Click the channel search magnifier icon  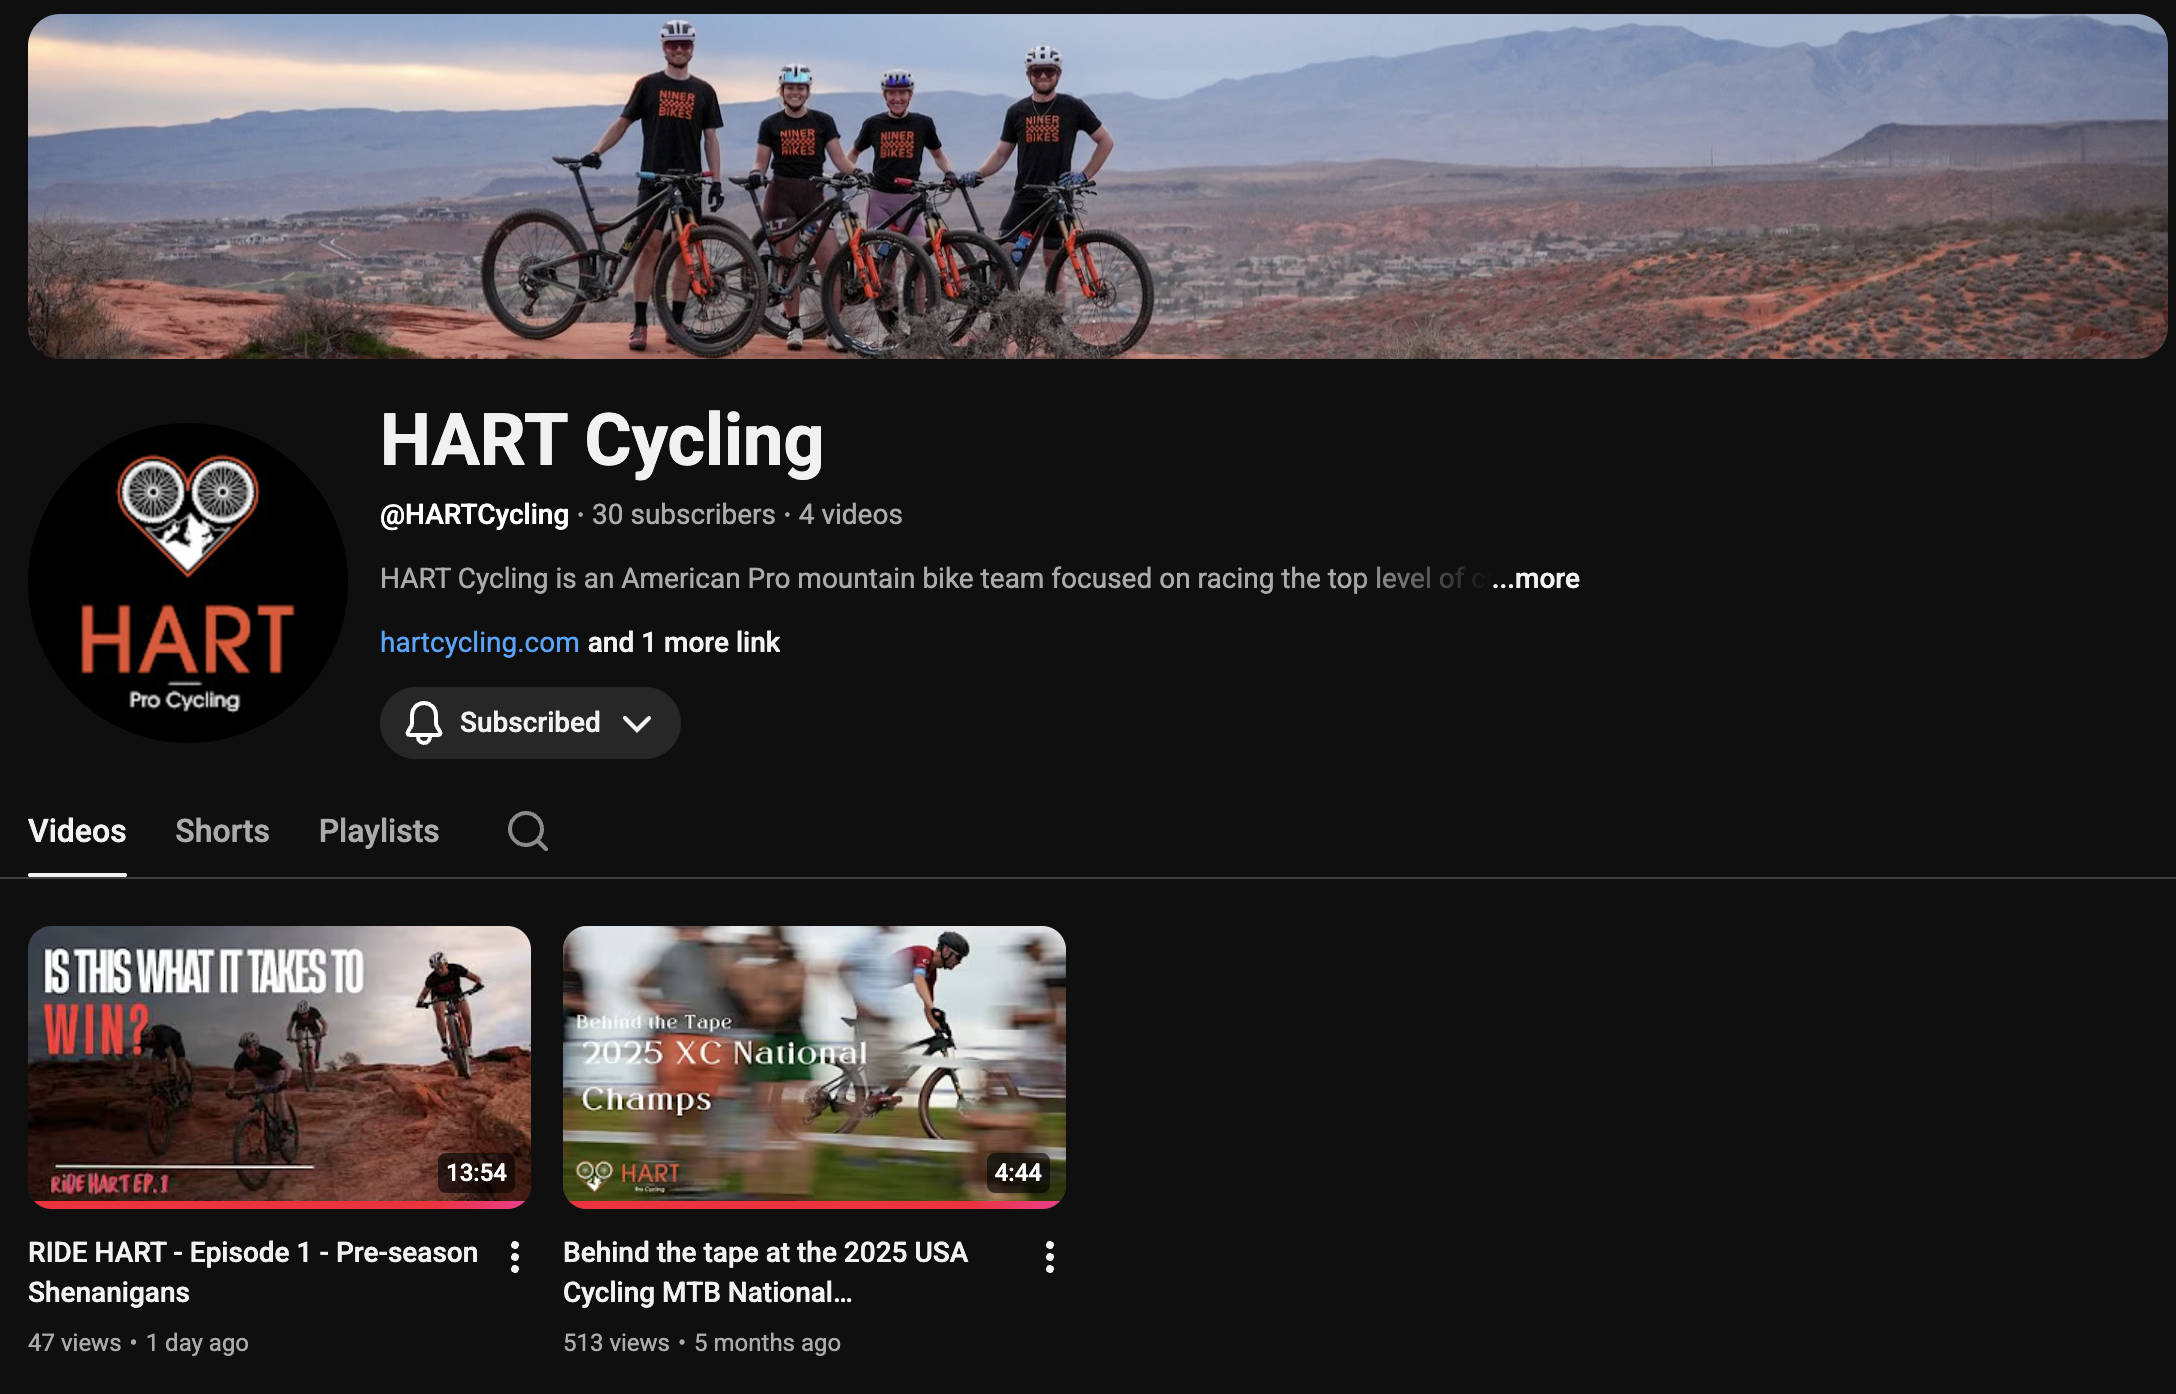pyautogui.click(x=527, y=831)
